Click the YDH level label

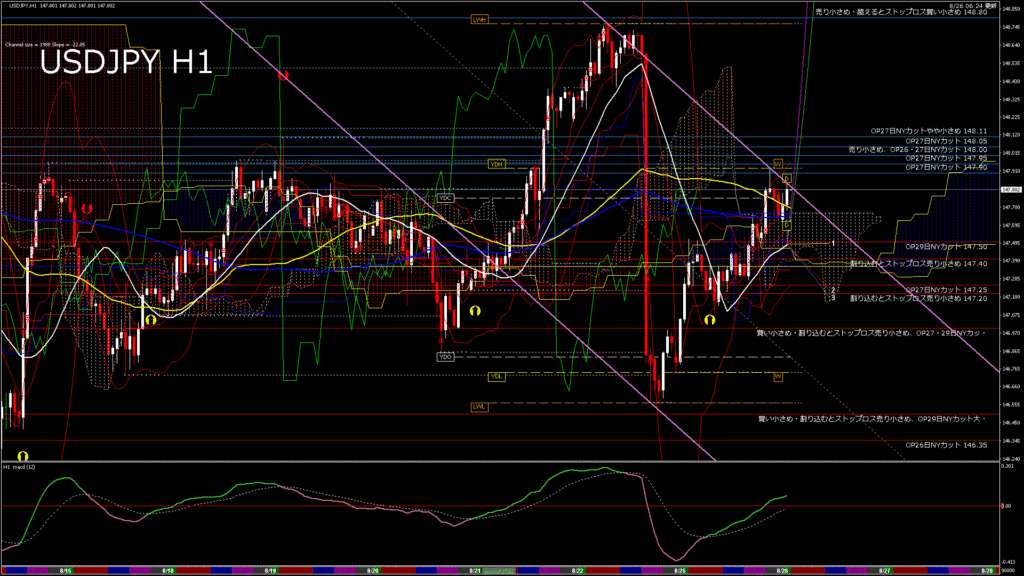(x=496, y=163)
